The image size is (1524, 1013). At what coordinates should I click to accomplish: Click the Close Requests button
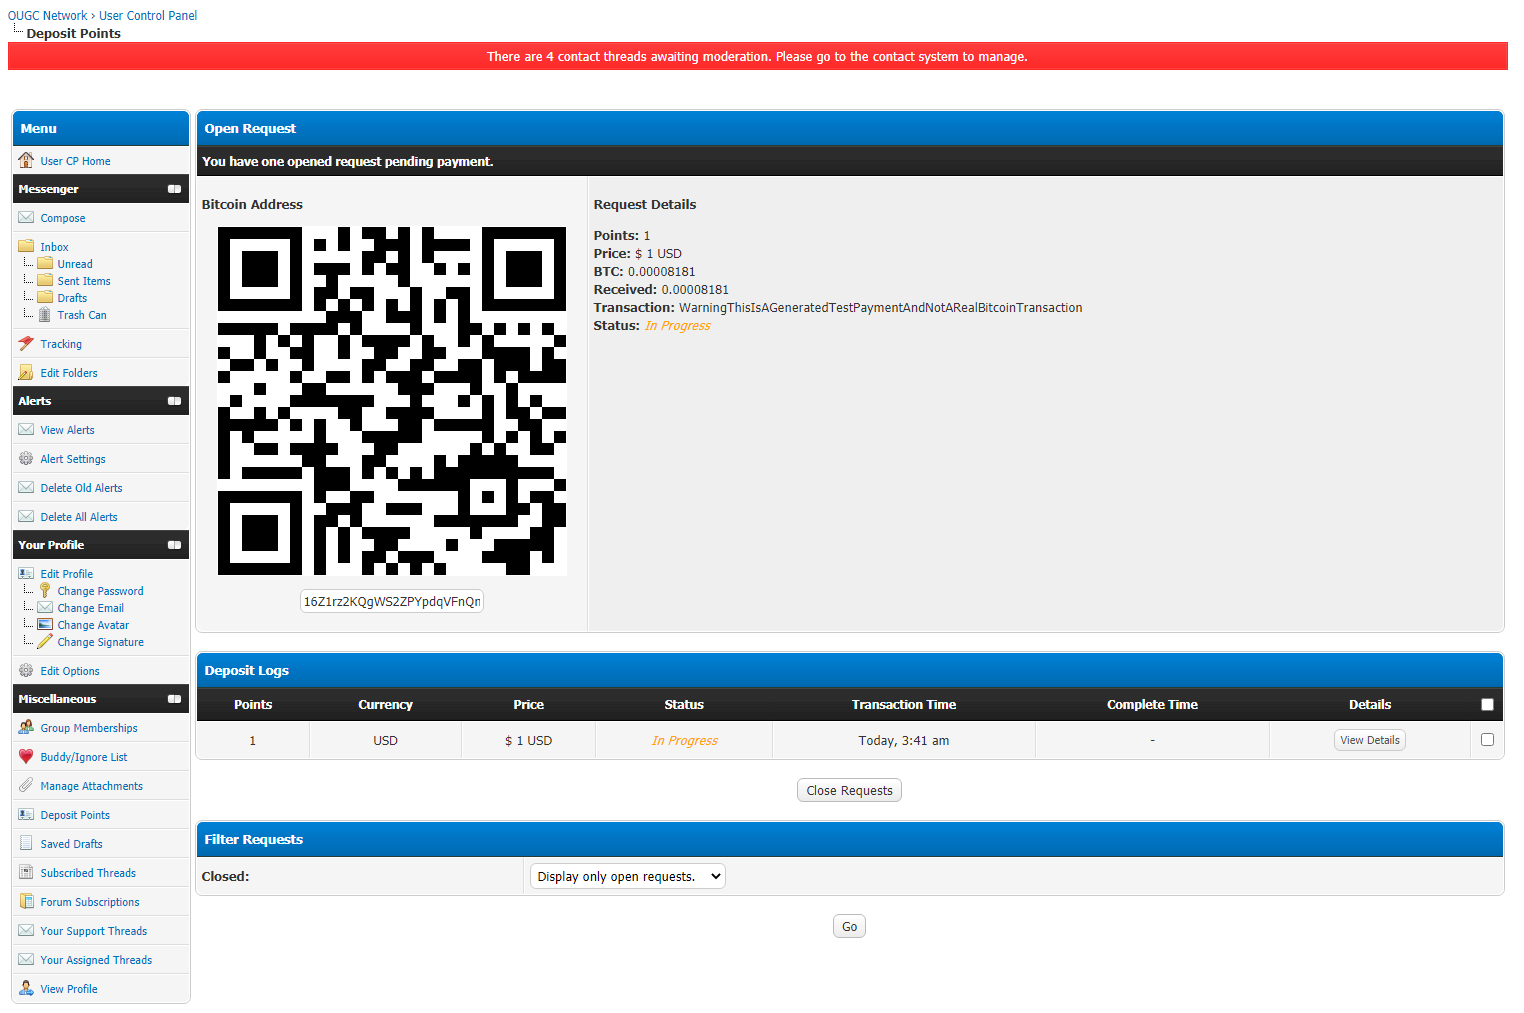pyautogui.click(x=849, y=790)
